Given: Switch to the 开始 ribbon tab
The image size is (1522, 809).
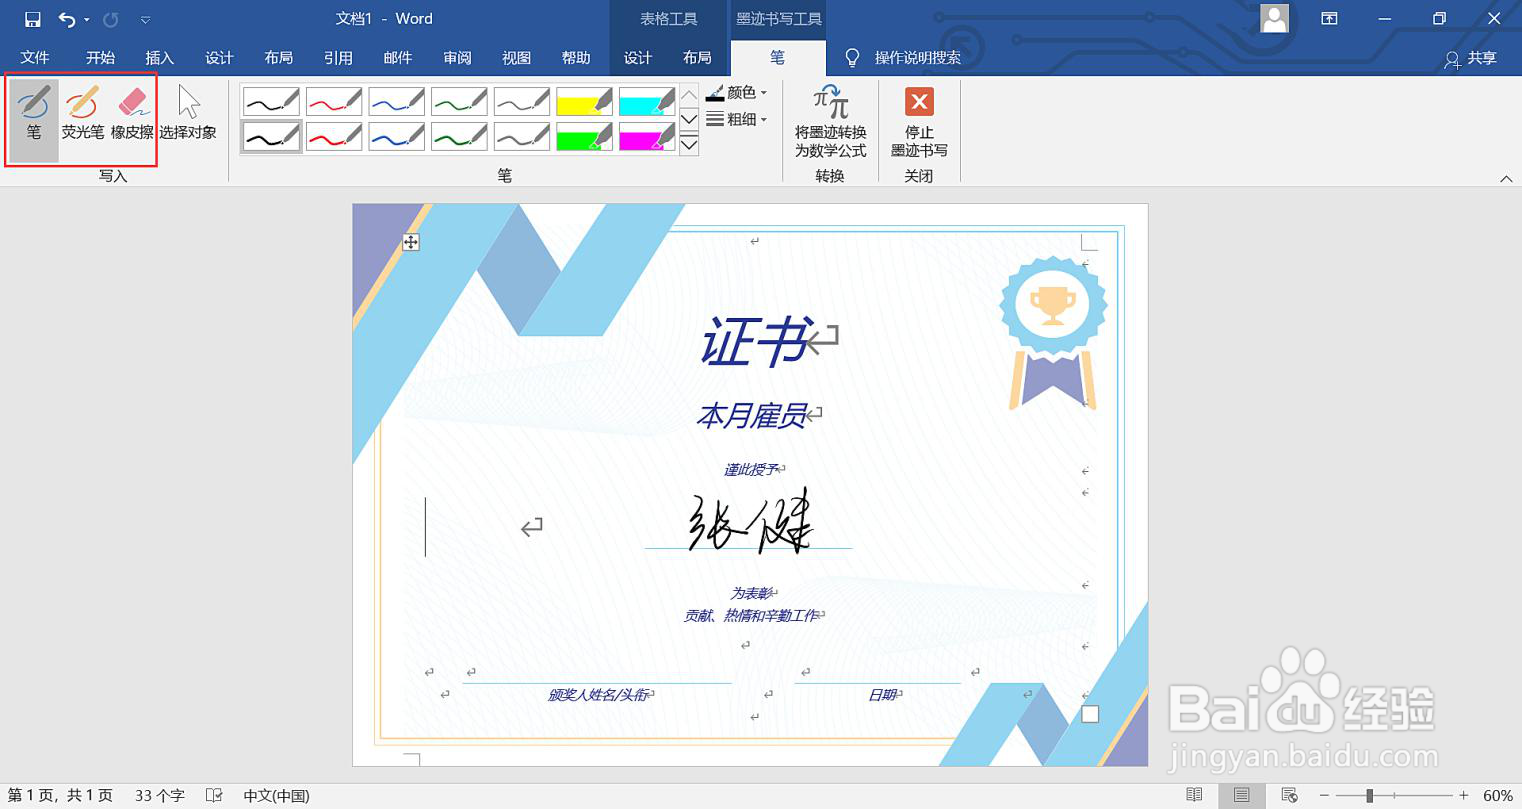Looking at the screenshot, I should [99, 57].
